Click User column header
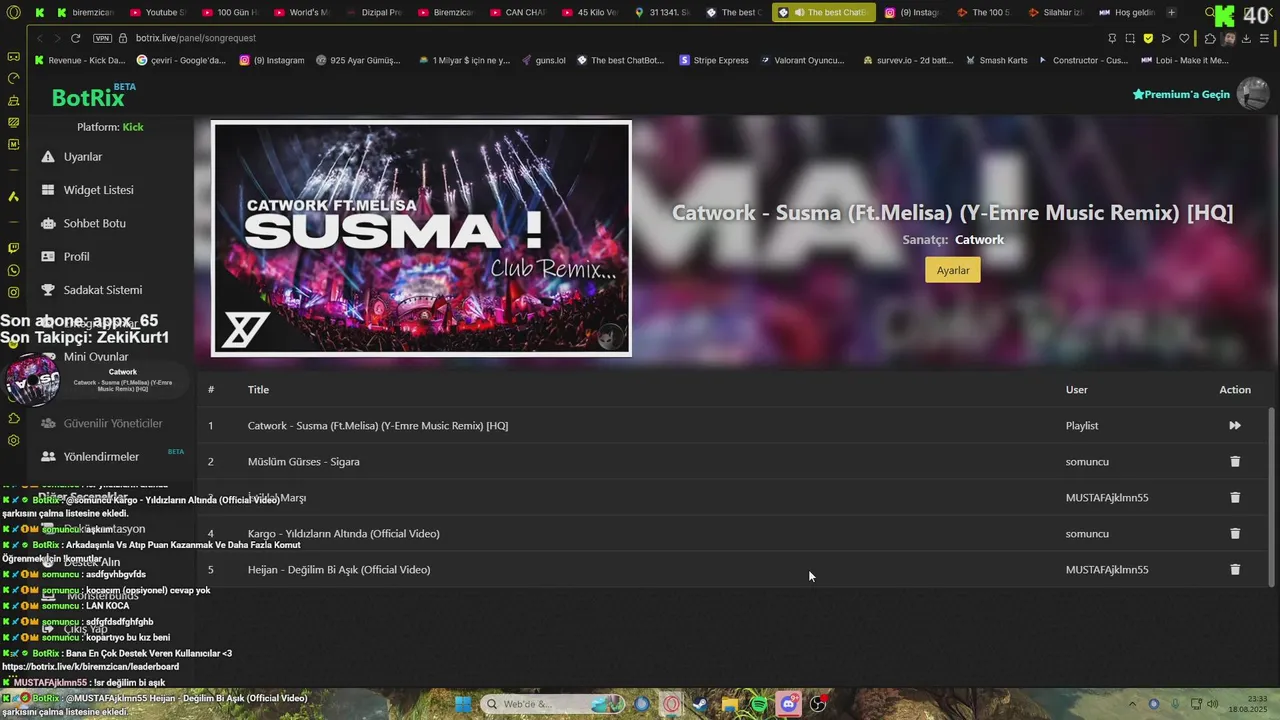Viewport: 1280px width, 720px height. (x=1076, y=389)
